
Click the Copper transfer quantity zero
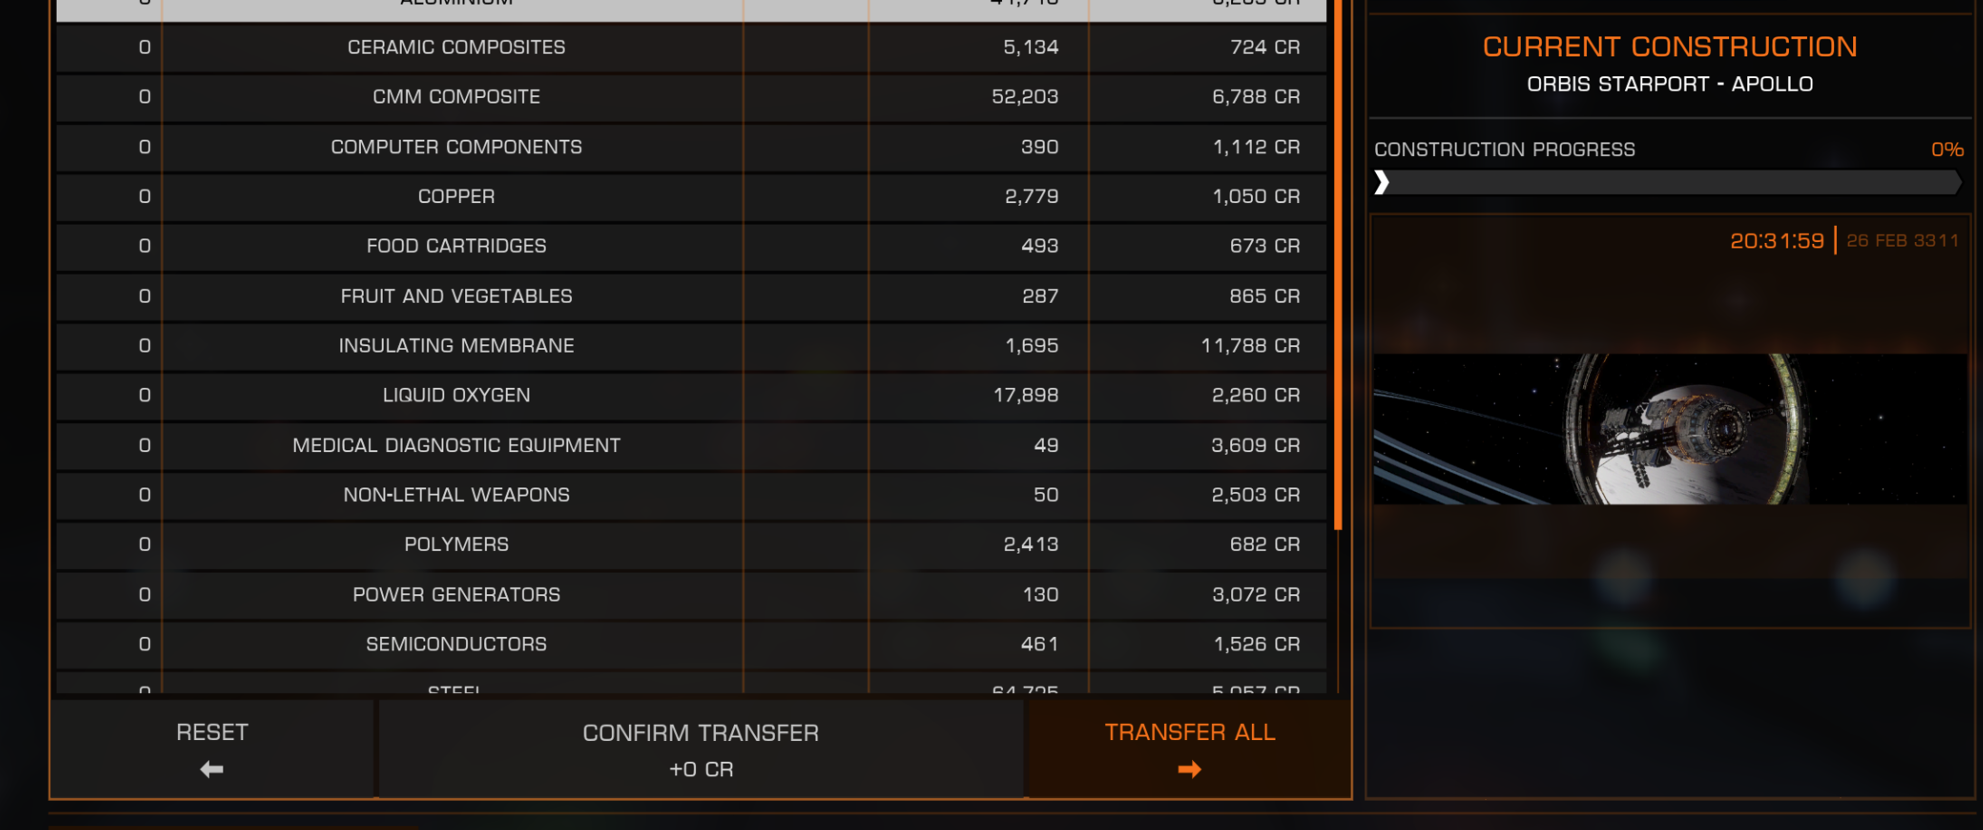tap(145, 196)
